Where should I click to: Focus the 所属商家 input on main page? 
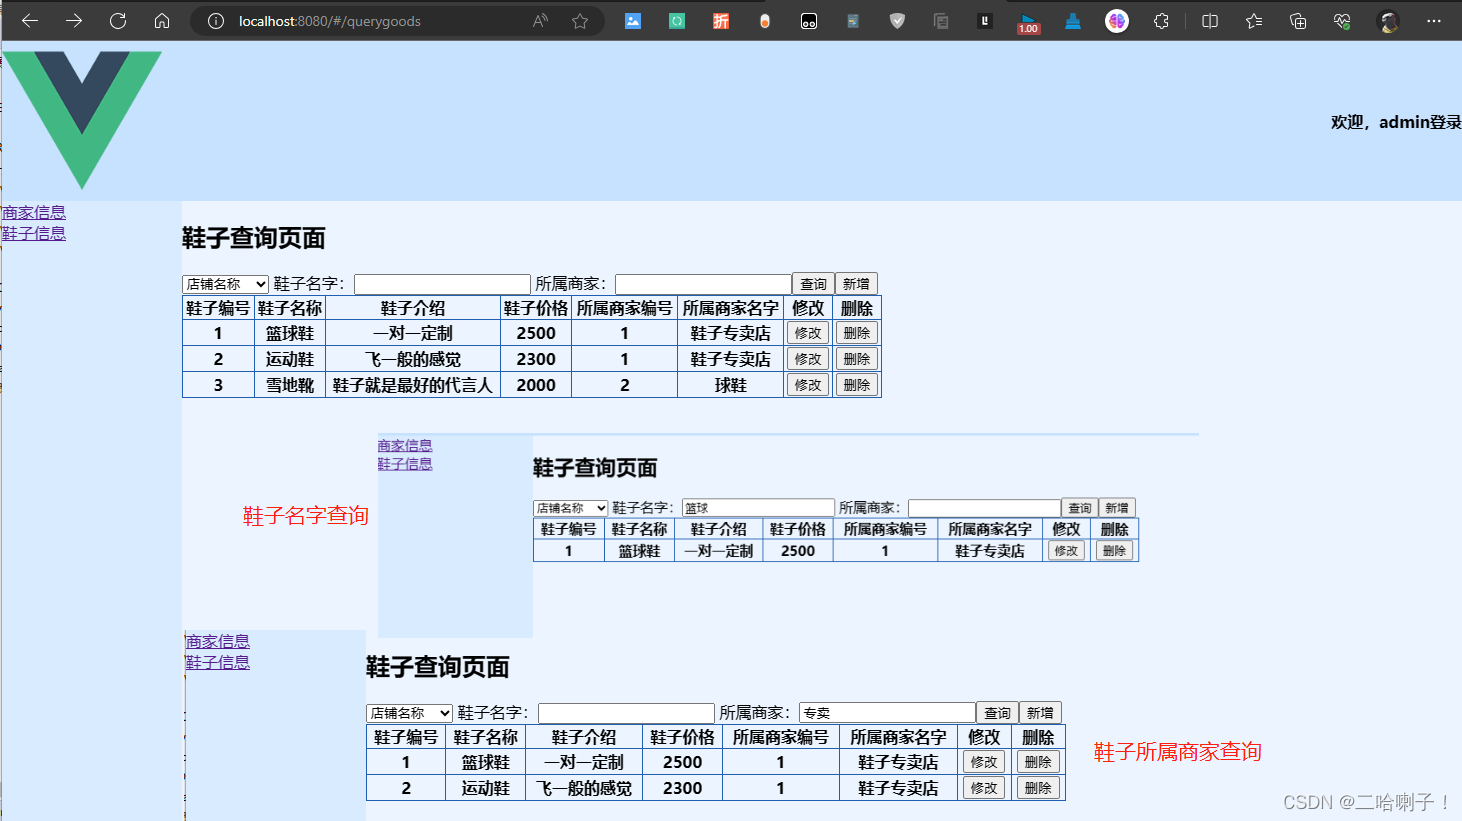pos(703,284)
